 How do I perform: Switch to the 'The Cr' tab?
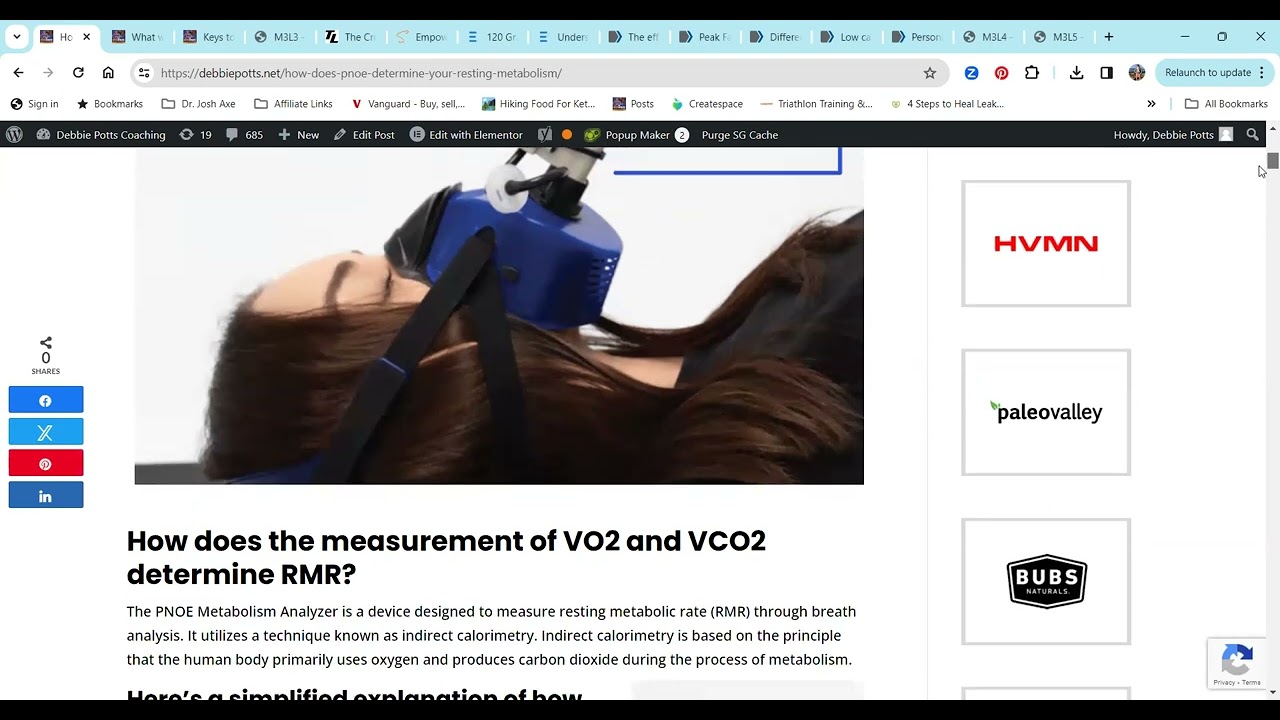(350, 37)
